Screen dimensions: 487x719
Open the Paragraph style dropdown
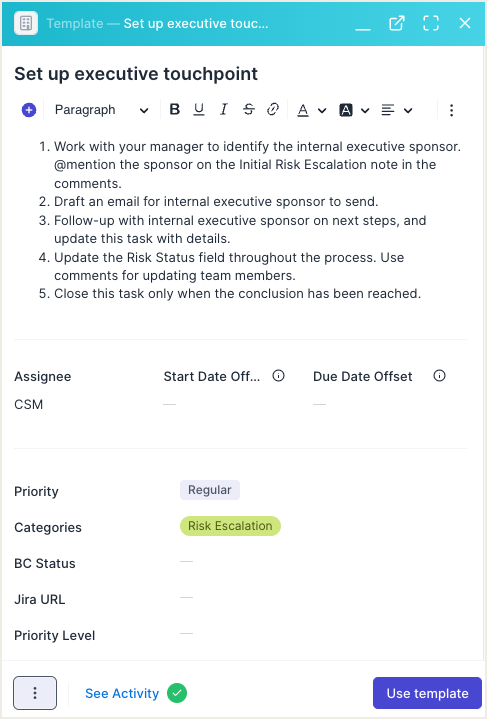[x=101, y=110]
